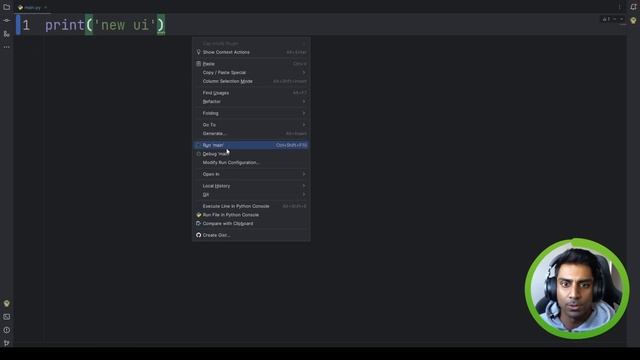Click the Python icon beside Run File in Python Console

coord(198,215)
